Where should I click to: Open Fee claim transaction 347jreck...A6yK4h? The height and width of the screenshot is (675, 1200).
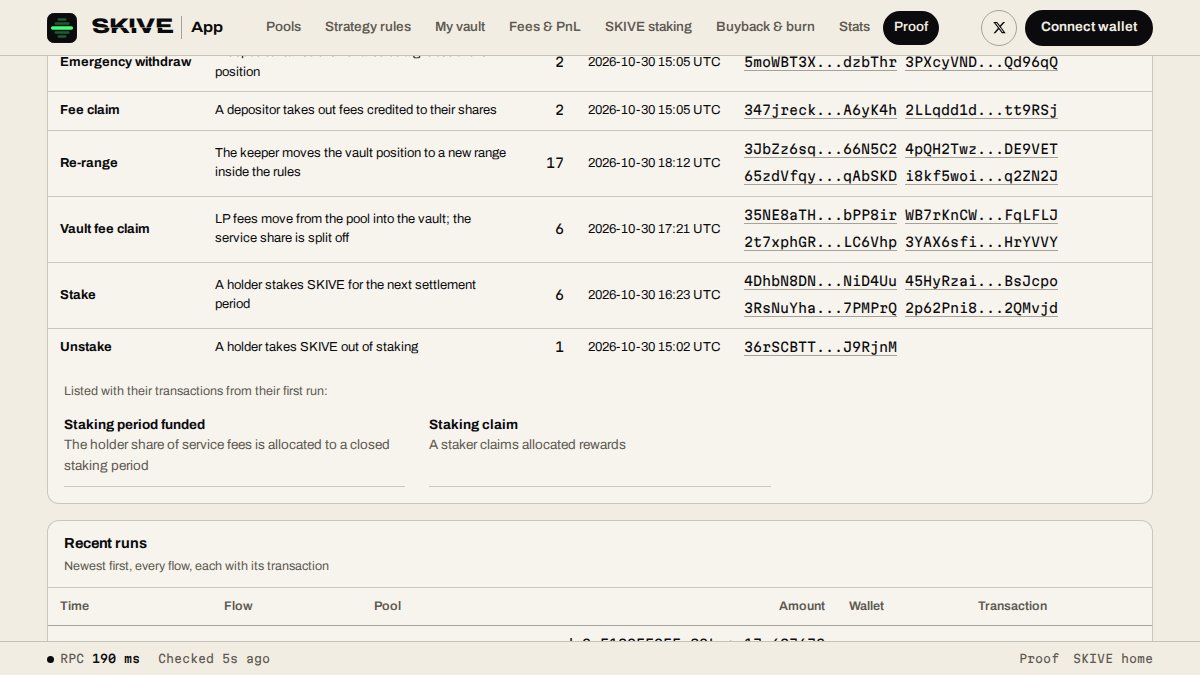(820, 110)
